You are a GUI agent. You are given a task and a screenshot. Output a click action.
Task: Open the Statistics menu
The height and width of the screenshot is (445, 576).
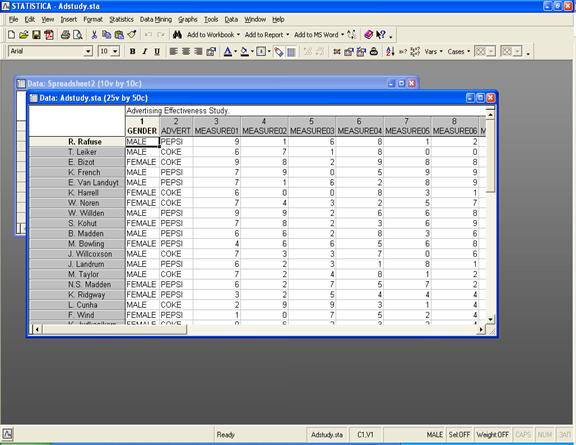(x=121, y=19)
